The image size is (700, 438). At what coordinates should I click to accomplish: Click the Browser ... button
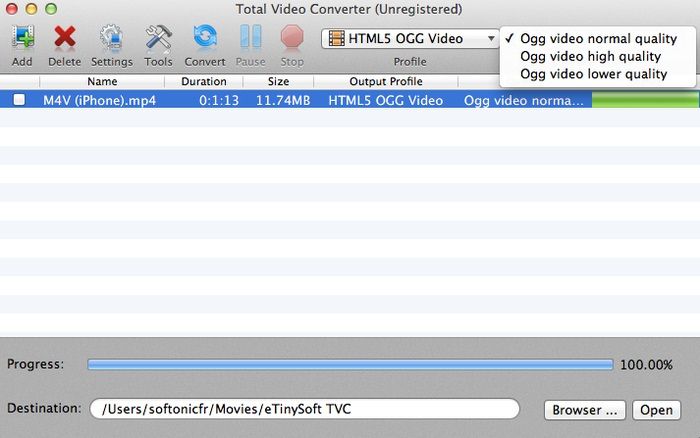tap(585, 410)
